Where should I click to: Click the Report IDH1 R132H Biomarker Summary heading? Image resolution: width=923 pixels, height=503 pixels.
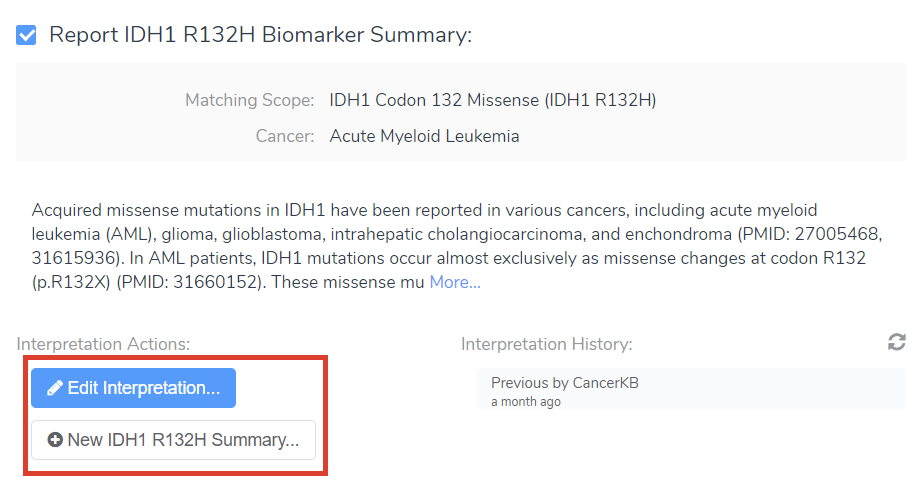point(260,35)
